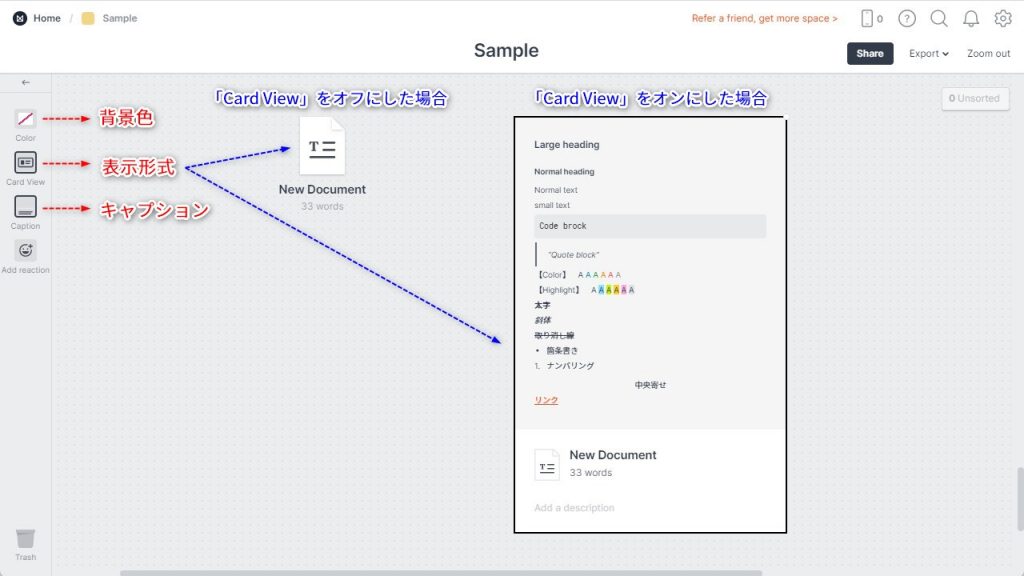
Task: Click the Code brock code block
Action: (650, 226)
